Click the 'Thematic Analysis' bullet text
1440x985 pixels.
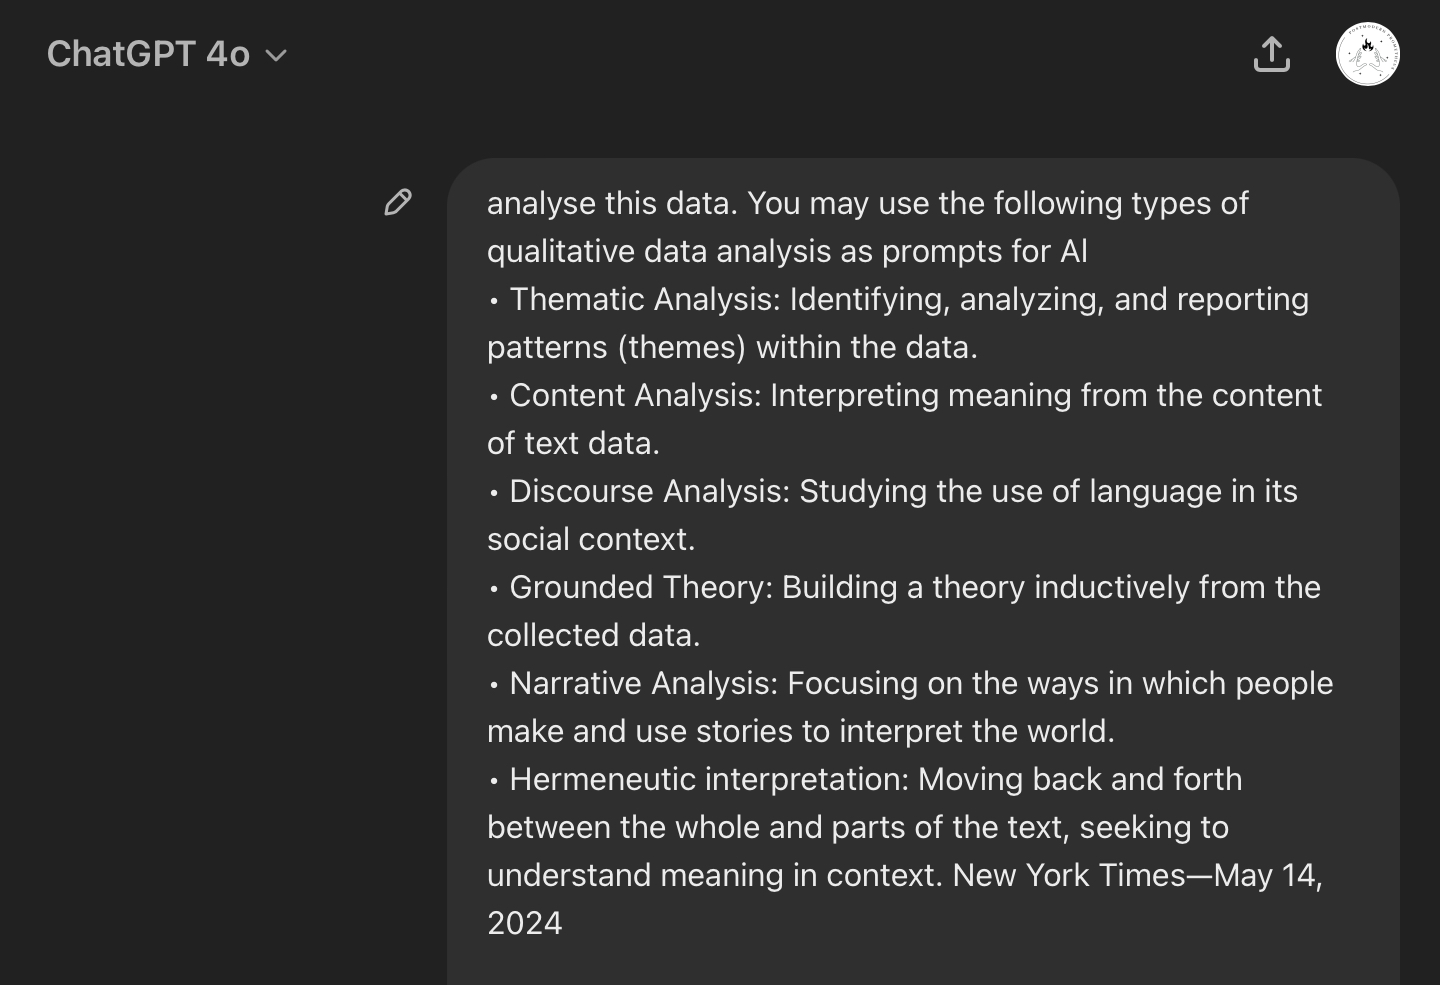coord(646,299)
